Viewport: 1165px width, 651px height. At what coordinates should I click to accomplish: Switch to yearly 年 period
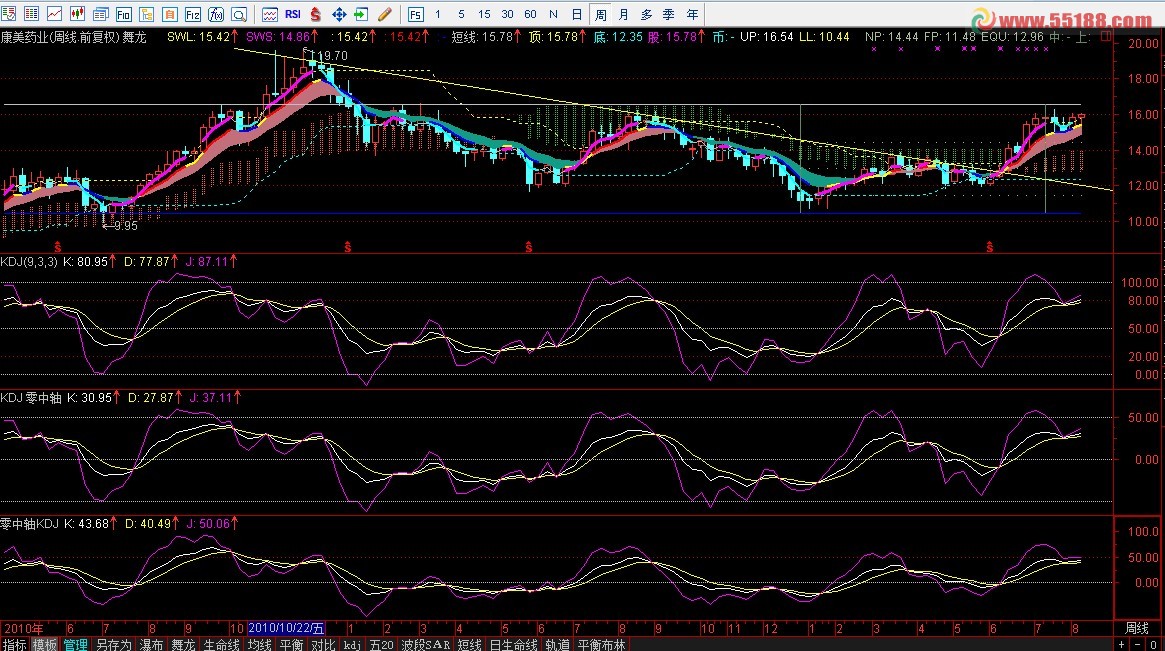click(x=692, y=14)
